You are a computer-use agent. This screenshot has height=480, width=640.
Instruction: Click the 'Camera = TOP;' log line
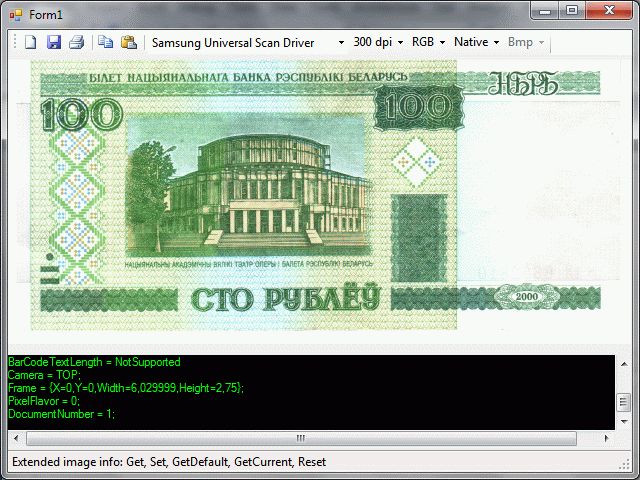tap(44, 375)
